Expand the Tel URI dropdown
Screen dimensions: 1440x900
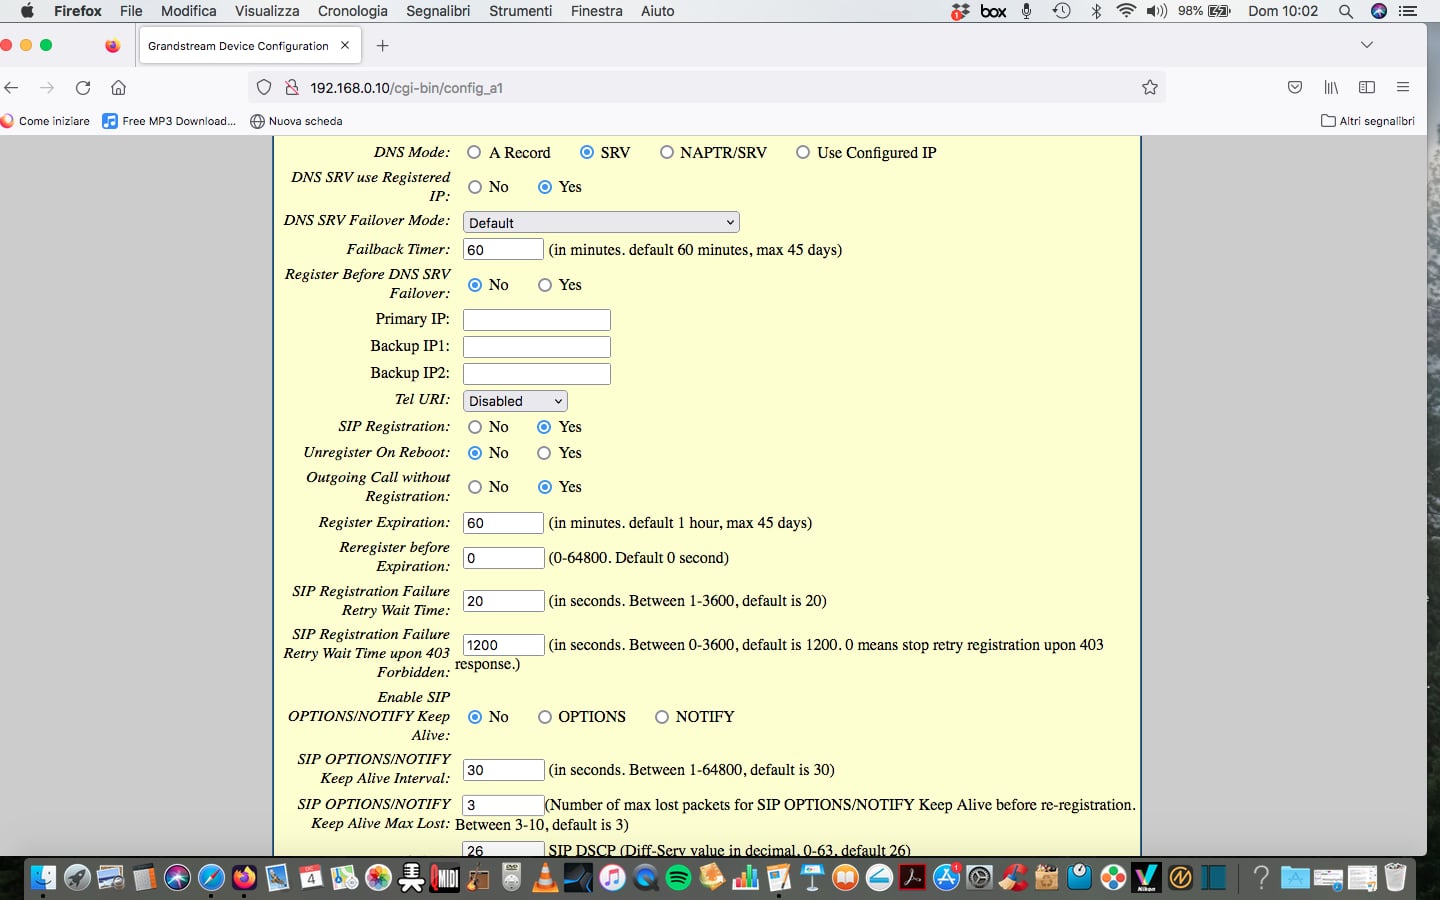515,401
